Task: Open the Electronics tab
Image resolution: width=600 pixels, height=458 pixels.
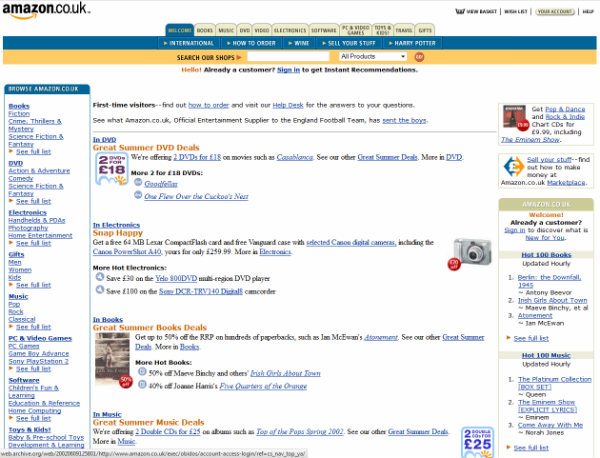Action: coord(290,30)
